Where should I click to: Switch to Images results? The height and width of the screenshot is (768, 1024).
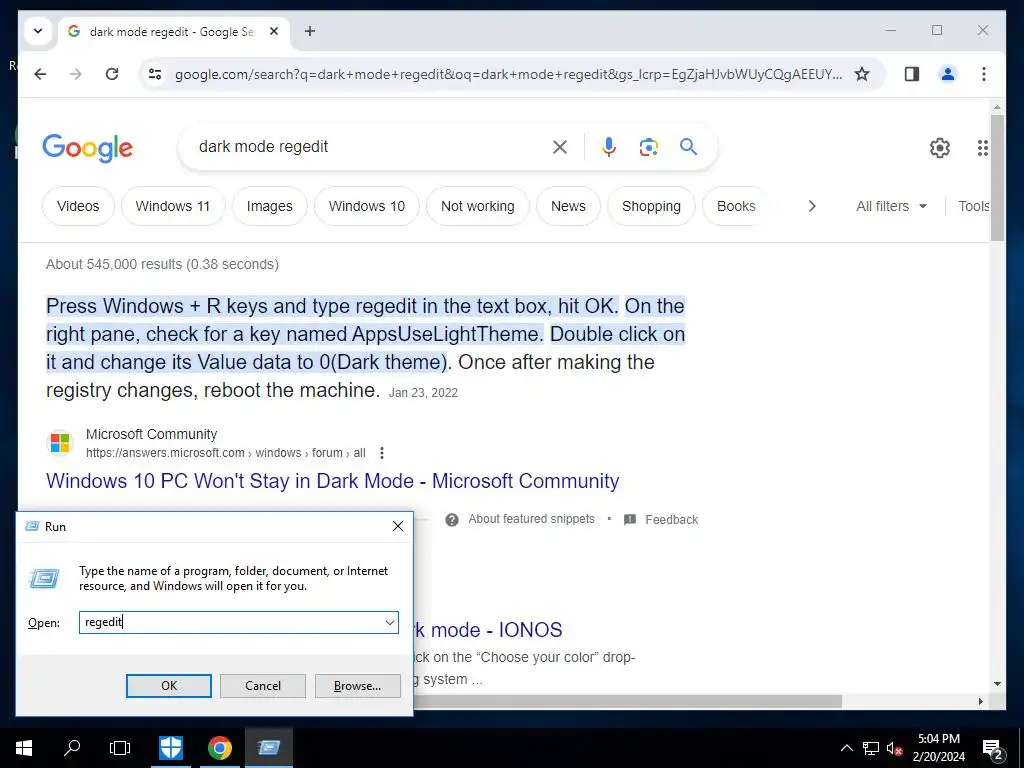pyautogui.click(x=270, y=206)
